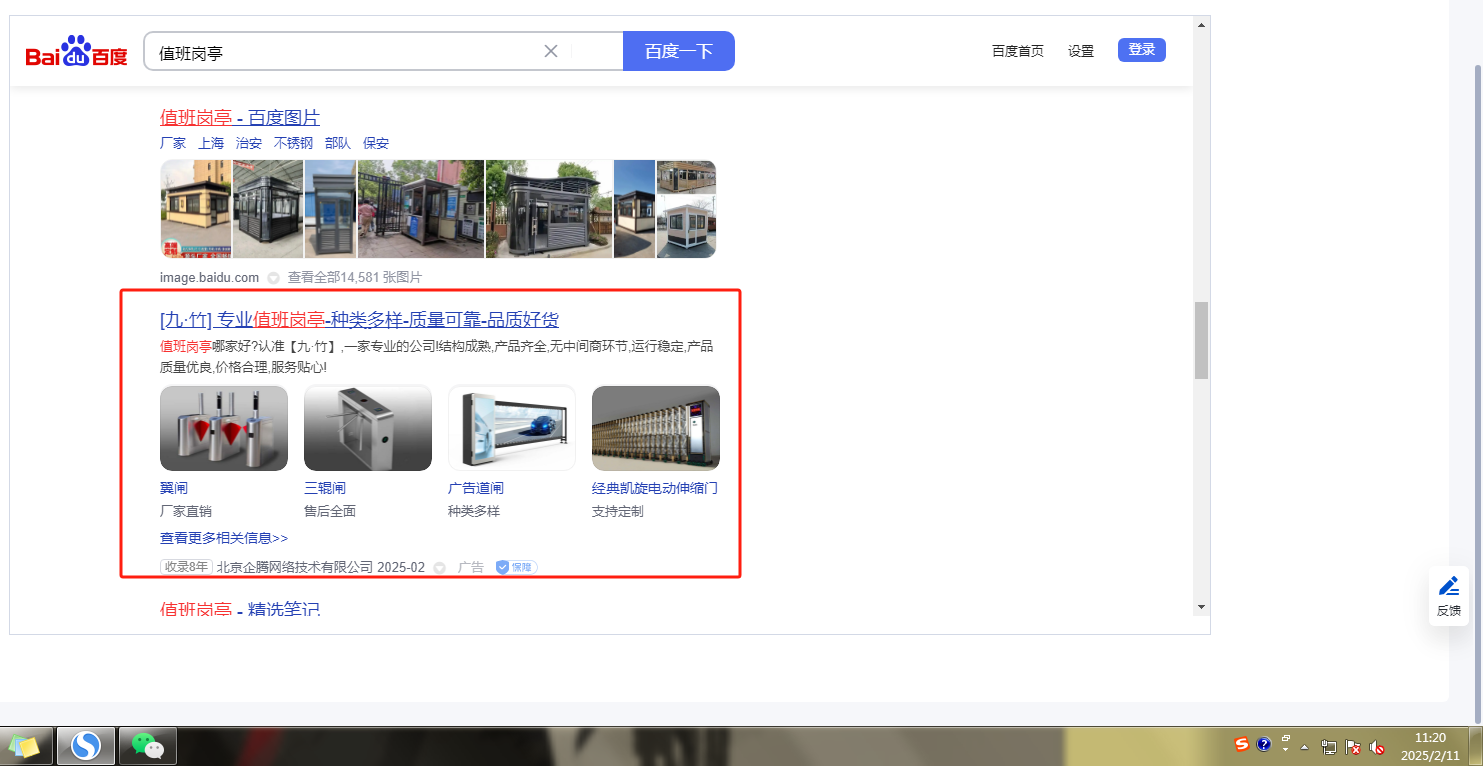This screenshot has width=1483, height=766.
Task: Open the sticky notes taskbar icon
Action: pos(25,746)
